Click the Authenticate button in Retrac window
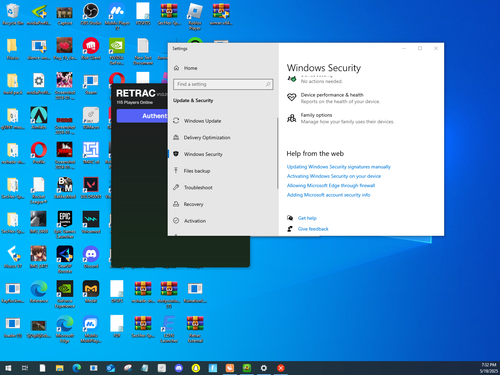This screenshot has width=500, height=375. [143, 116]
